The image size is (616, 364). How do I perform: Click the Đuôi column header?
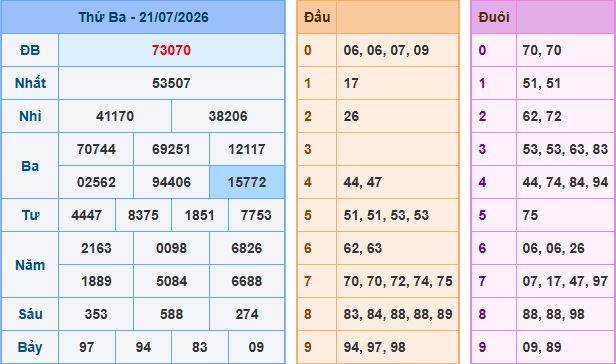494,17
